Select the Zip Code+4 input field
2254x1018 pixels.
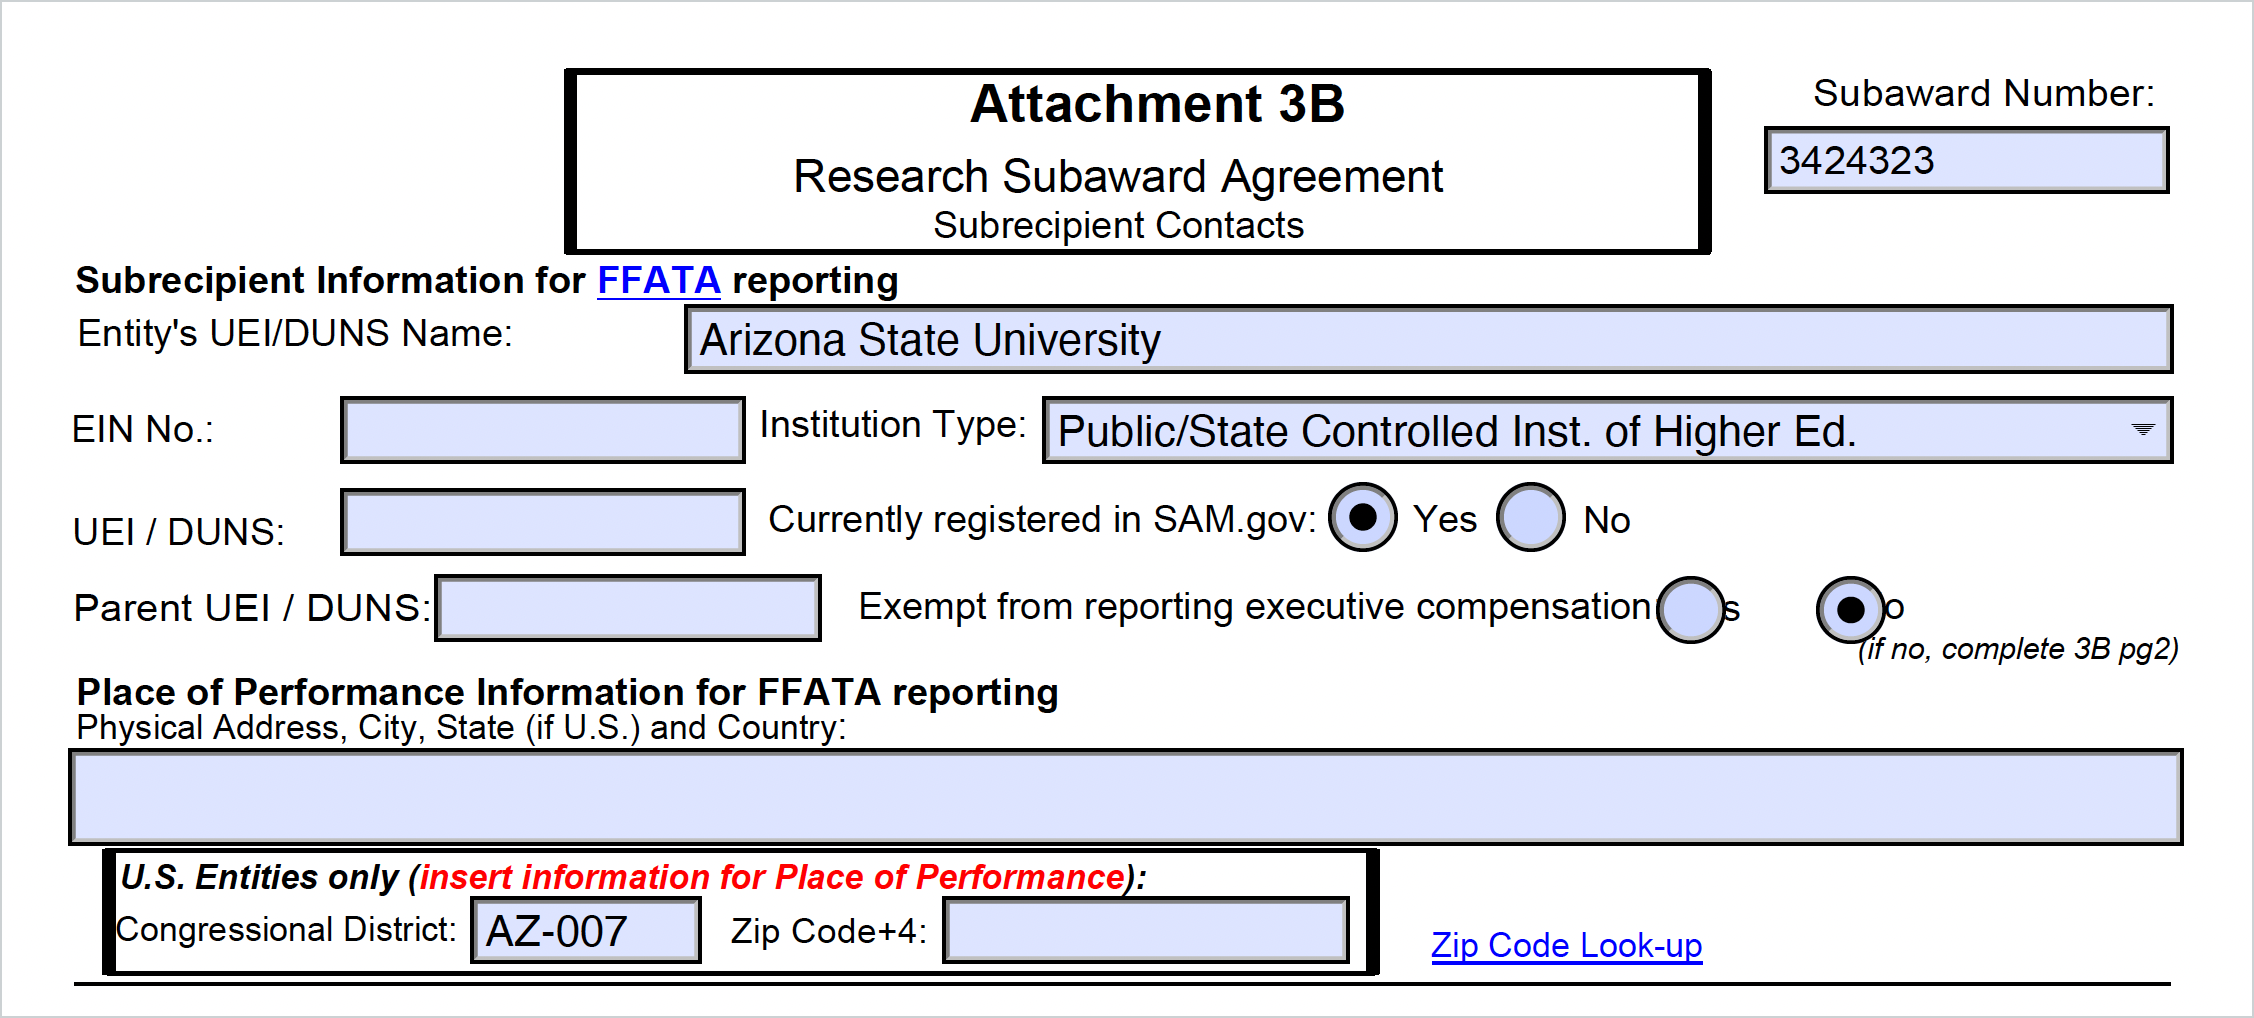(1145, 931)
